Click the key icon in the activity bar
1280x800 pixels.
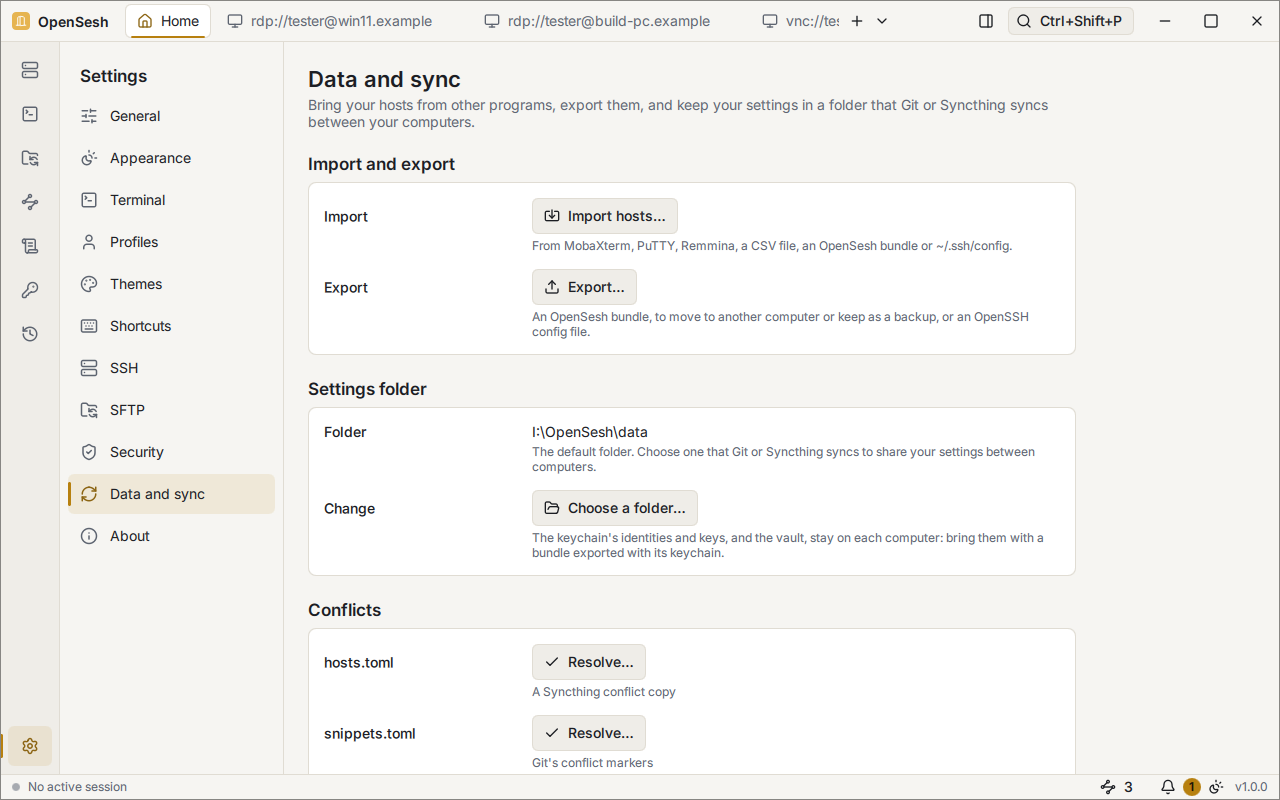click(30, 290)
